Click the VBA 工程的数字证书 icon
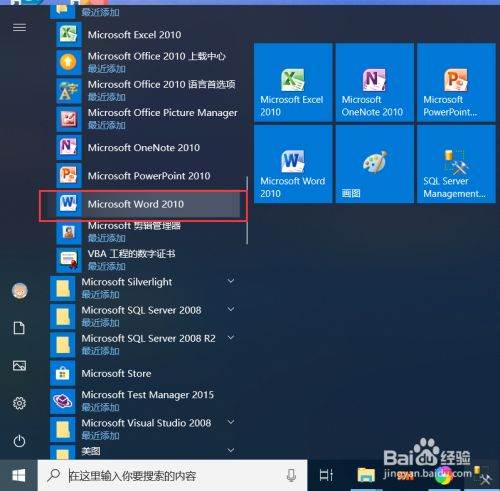This screenshot has height=491, width=500. click(x=69, y=260)
